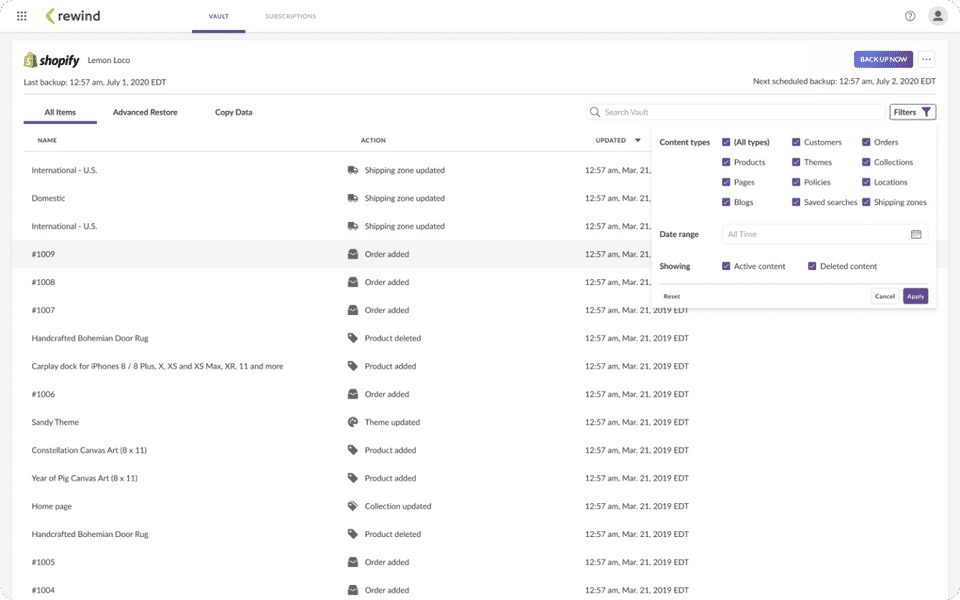Sort by the Name column header
Image resolution: width=960 pixels, height=600 pixels.
pos(47,140)
